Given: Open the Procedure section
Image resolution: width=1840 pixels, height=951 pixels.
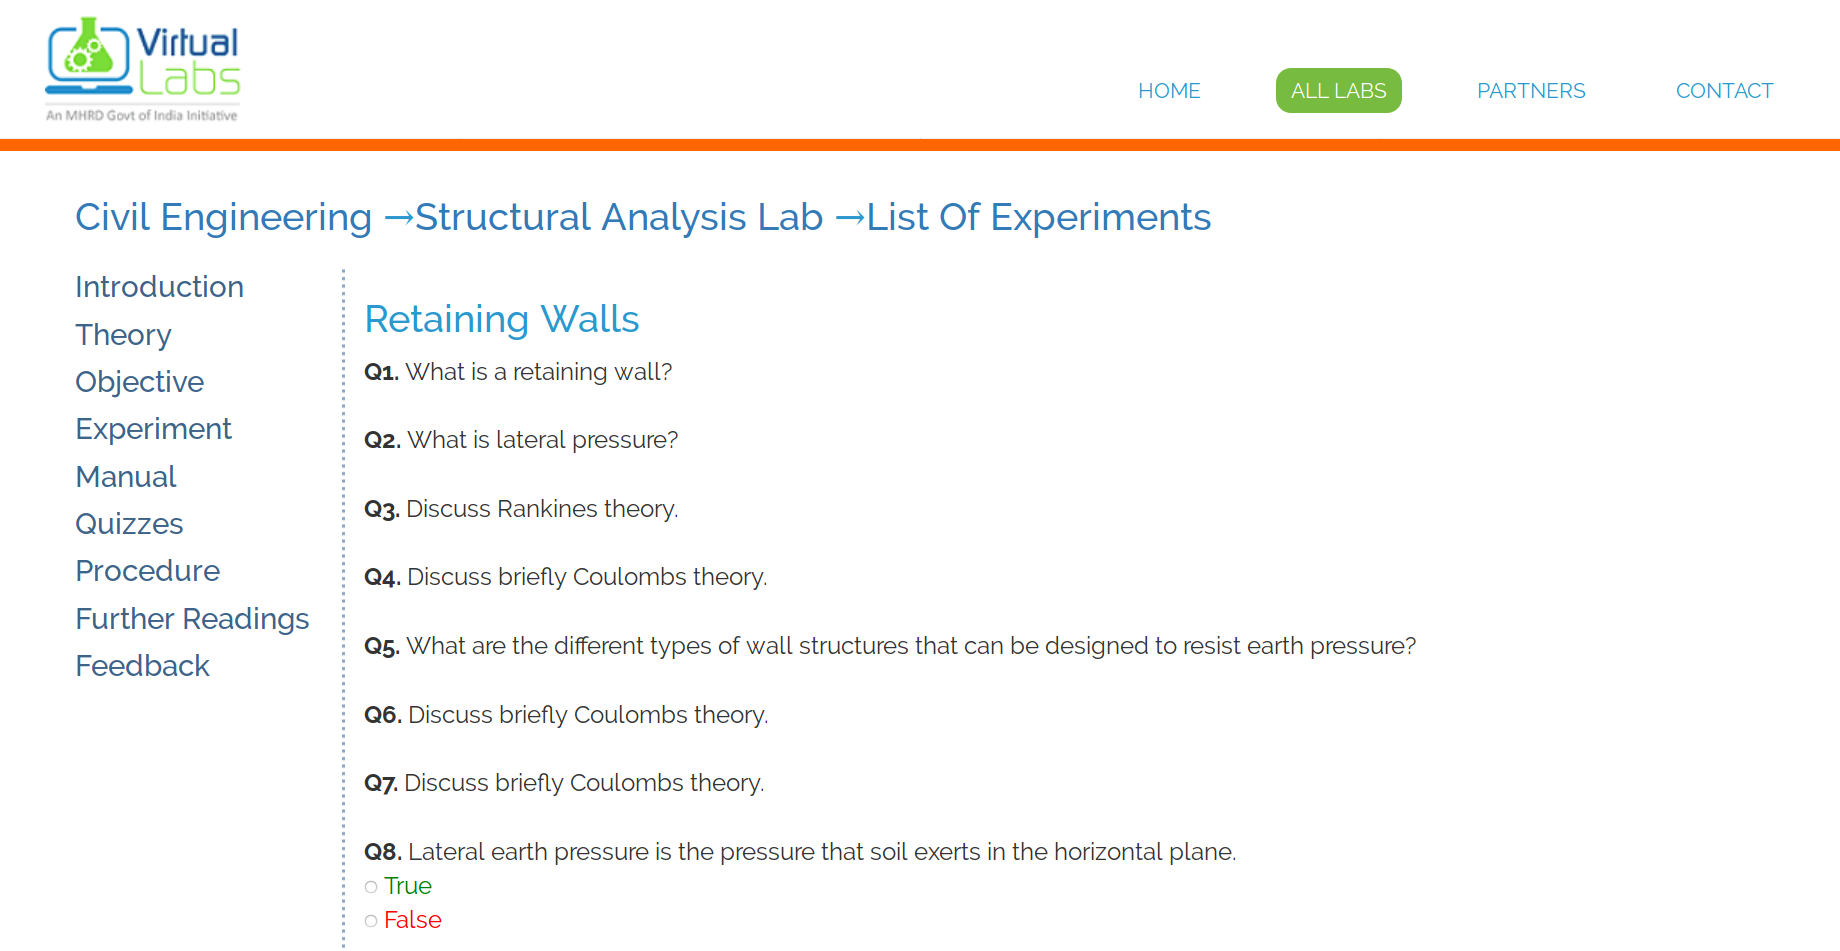Looking at the screenshot, I should pyautogui.click(x=147, y=571).
